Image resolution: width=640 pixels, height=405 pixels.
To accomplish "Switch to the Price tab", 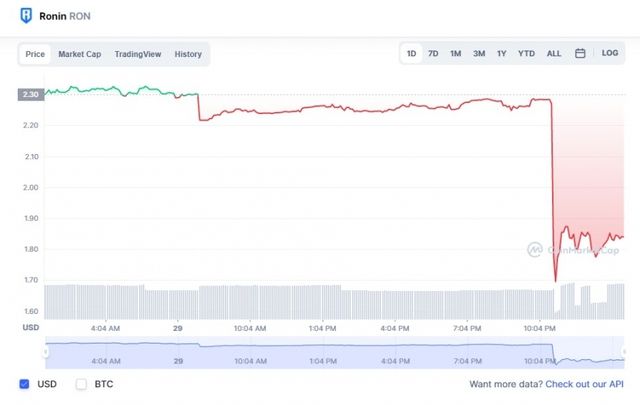I will [x=35, y=54].
